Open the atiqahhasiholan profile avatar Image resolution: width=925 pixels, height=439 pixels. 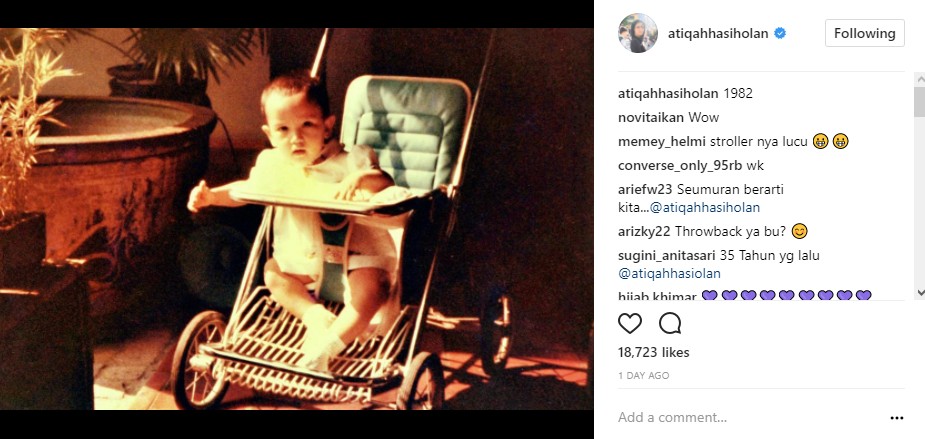(638, 33)
